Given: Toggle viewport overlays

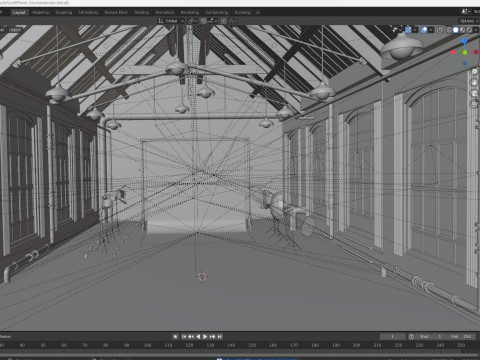Looking at the screenshot, I should (424, 30).
